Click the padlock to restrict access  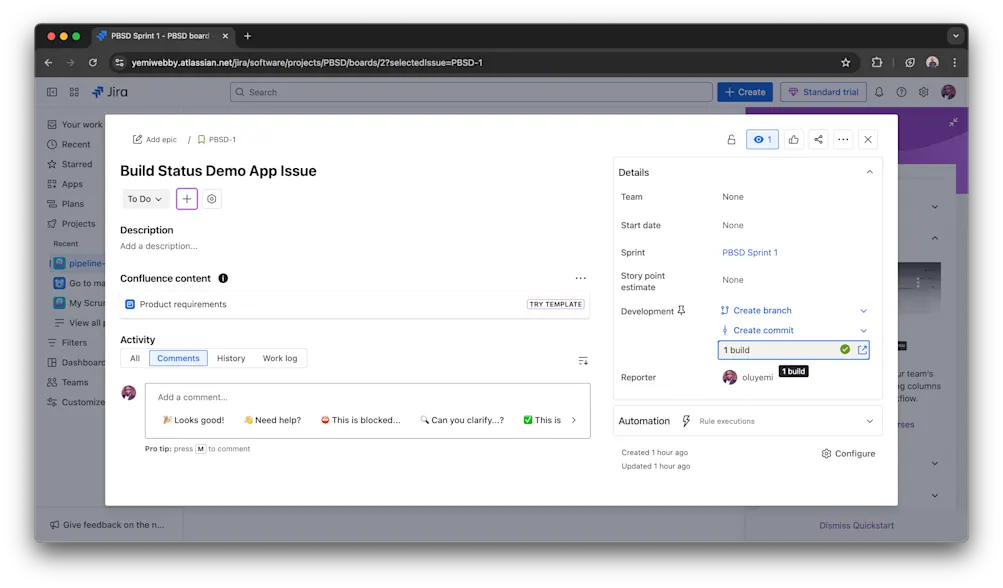(x=732, y=139)
